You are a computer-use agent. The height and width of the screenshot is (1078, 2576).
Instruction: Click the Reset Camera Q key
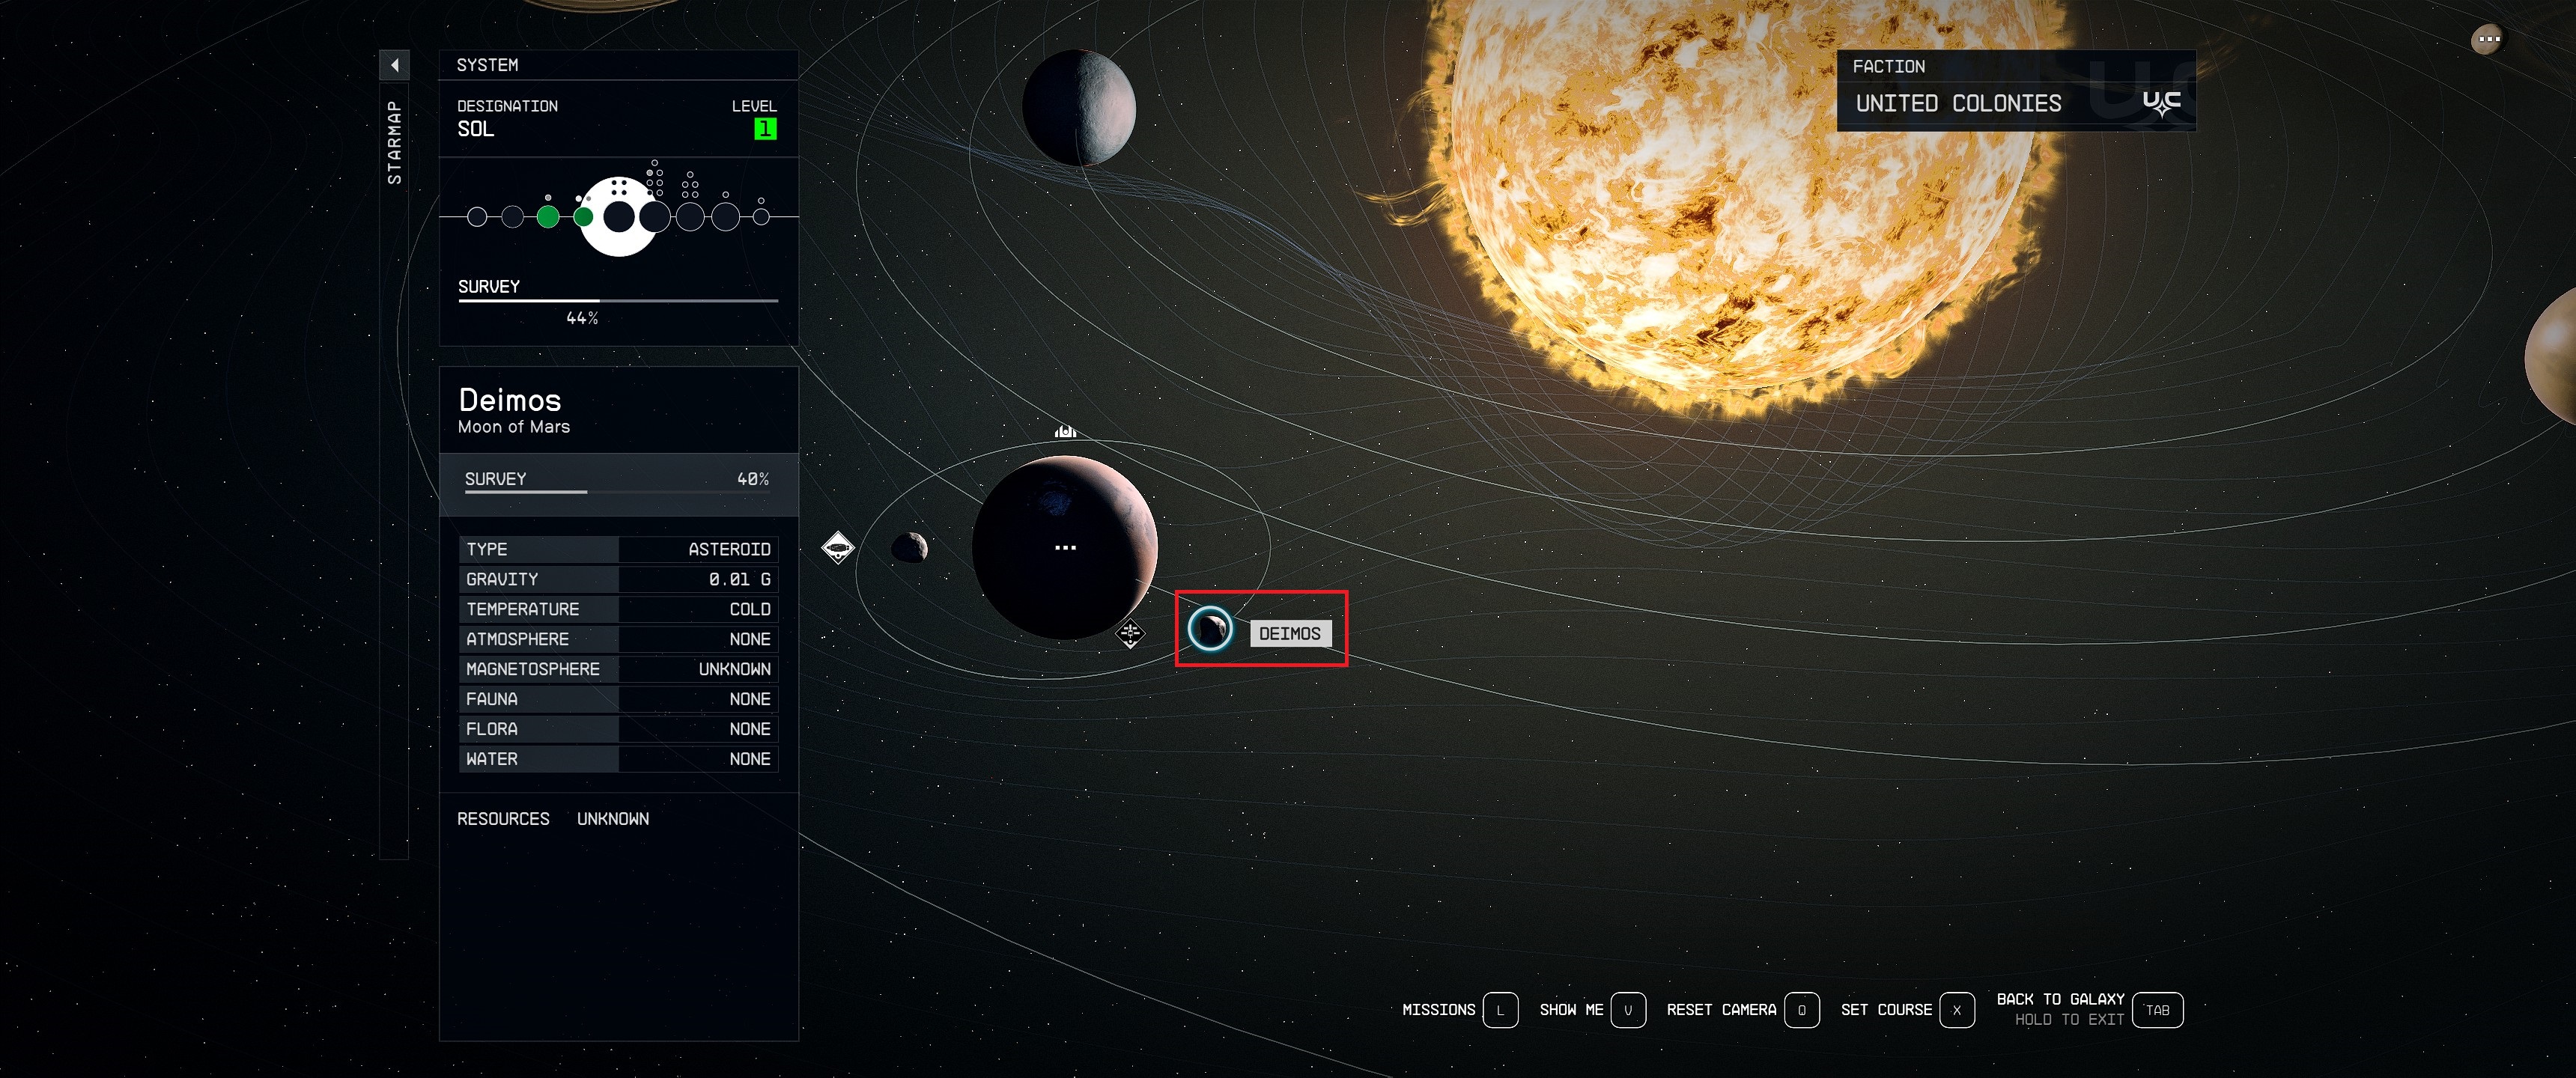pos(1801,1010)
